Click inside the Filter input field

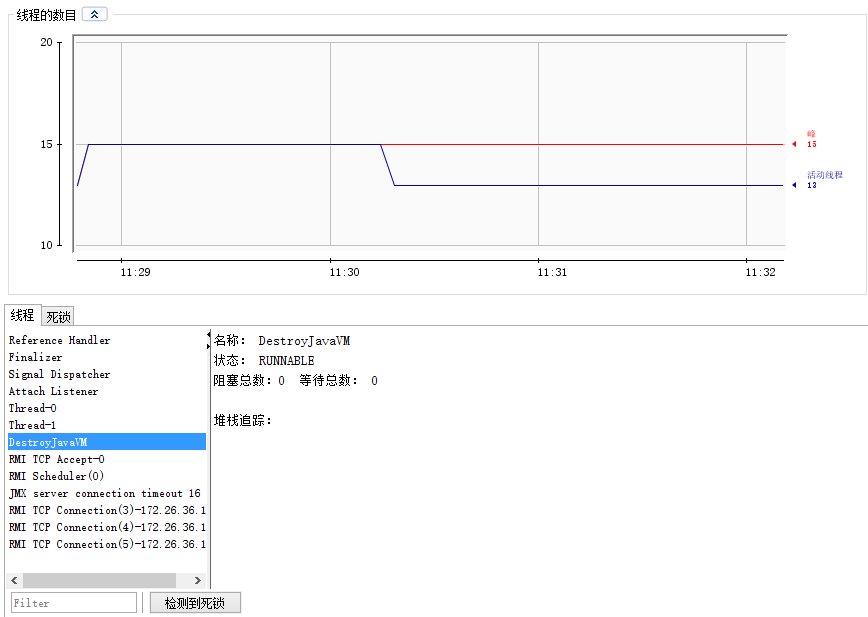pyautogui.click(x=73, y=602)
